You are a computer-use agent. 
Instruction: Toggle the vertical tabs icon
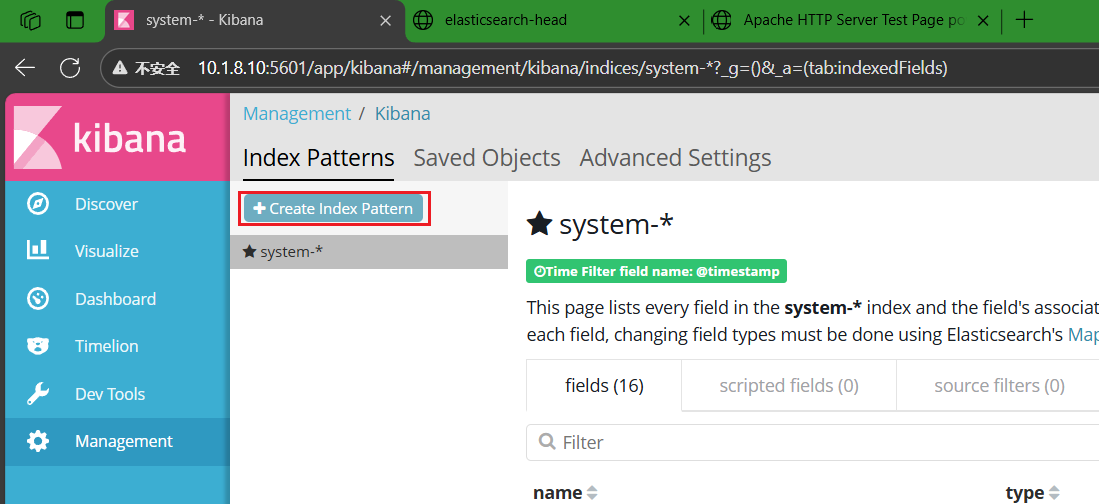[x=74, y=20]
